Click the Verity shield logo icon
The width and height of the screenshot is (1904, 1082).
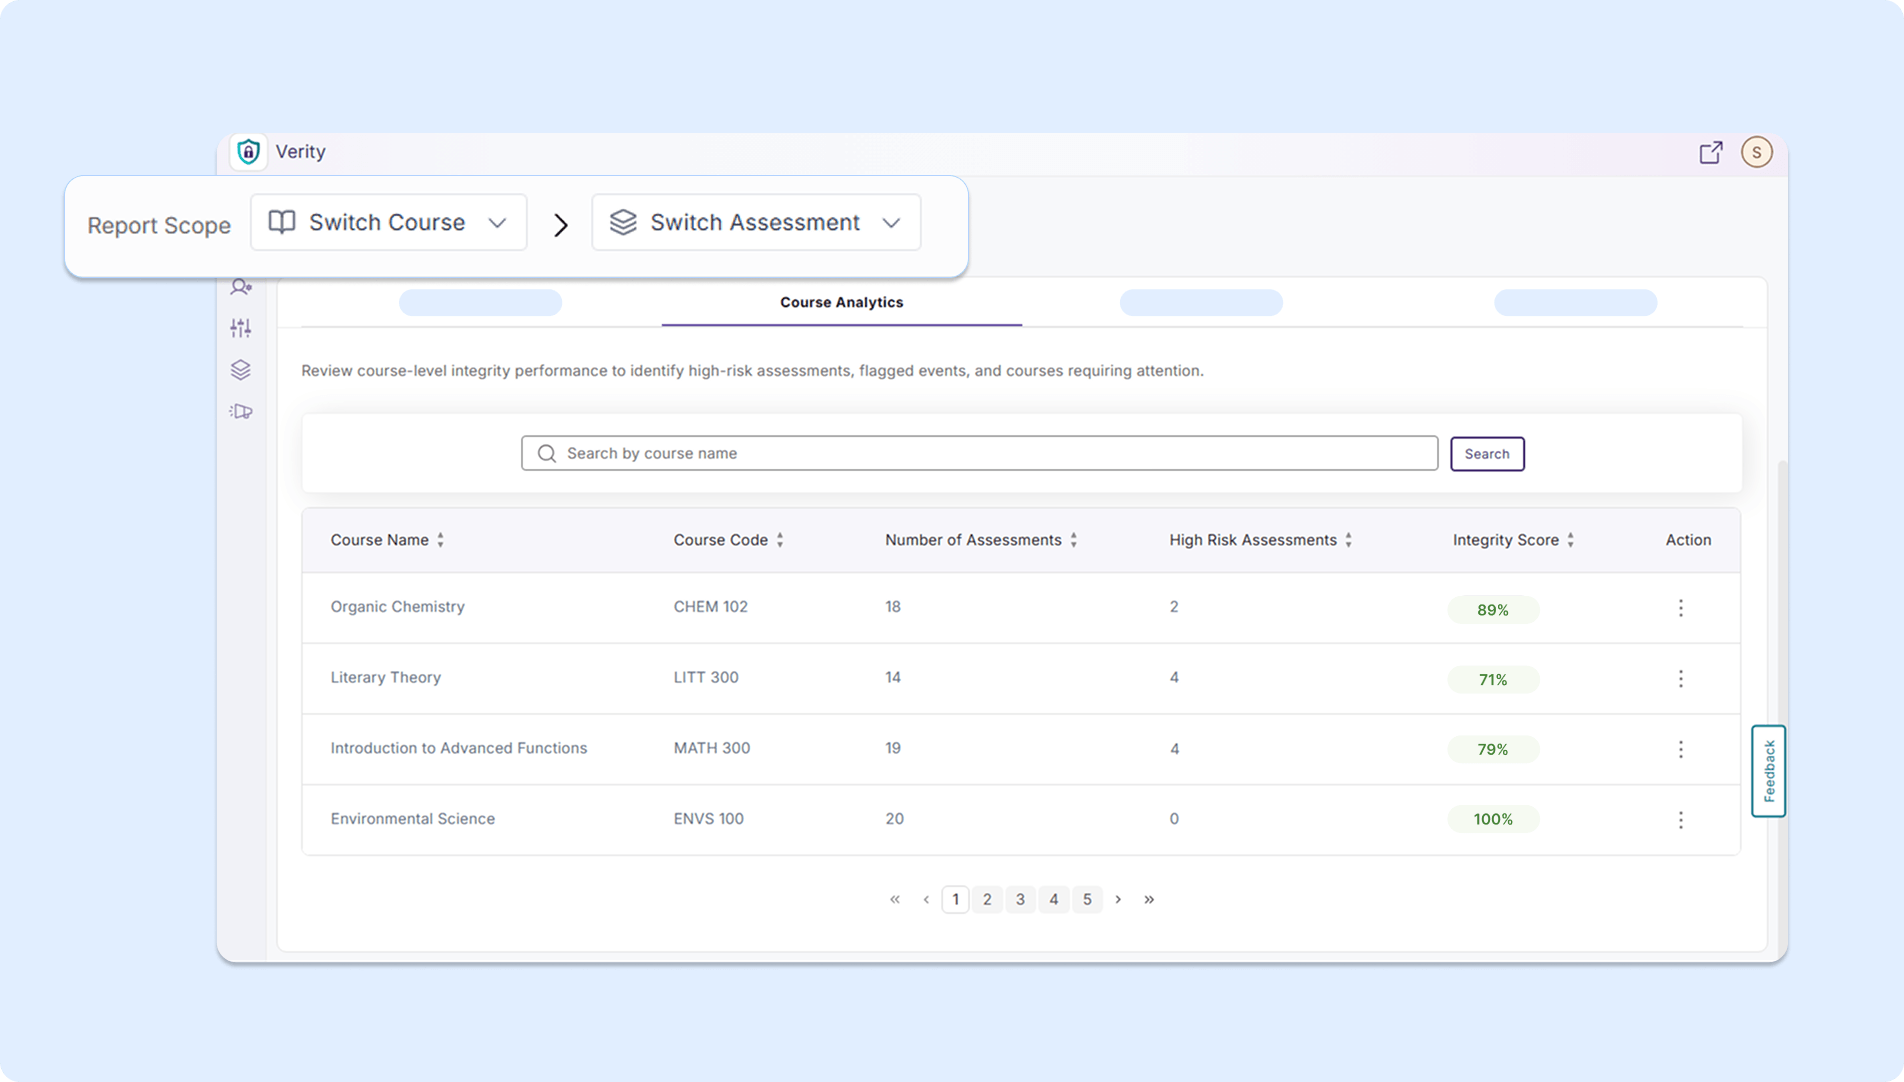248,151
